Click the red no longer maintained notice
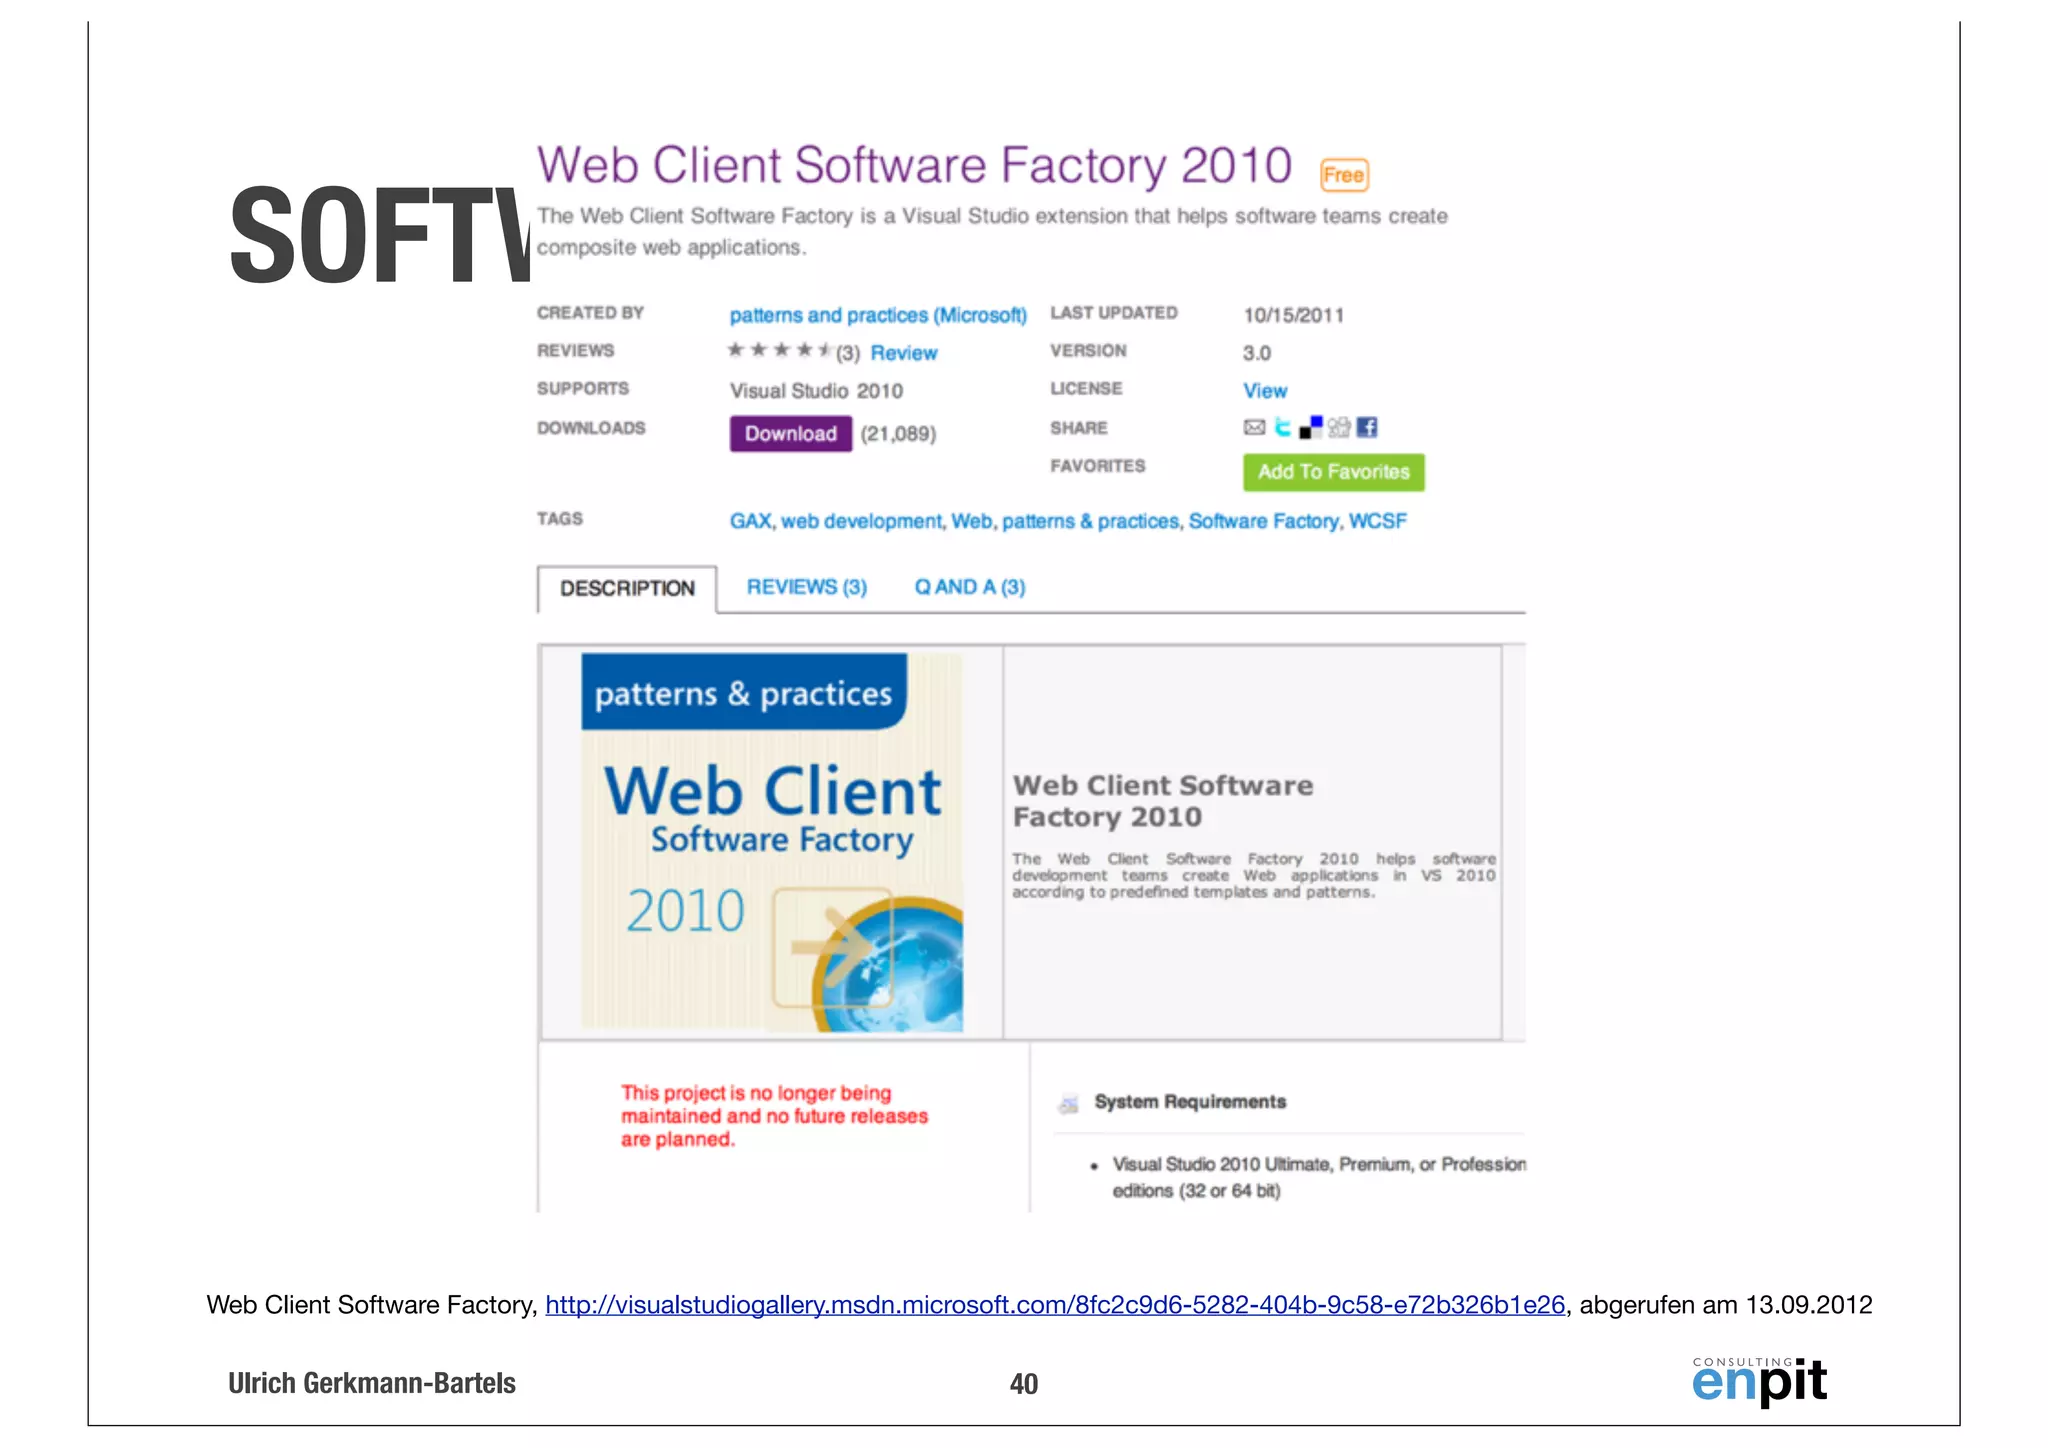The image size is (2048, 1448). pyautogui.click(x=774, y=1116)
